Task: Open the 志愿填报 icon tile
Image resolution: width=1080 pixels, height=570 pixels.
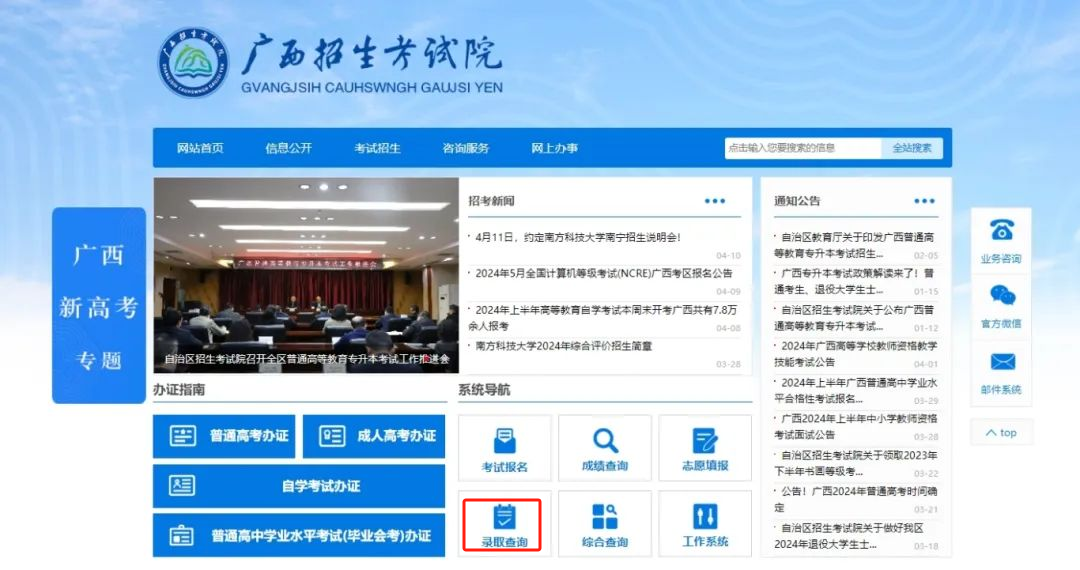Action: coord(705,448)
